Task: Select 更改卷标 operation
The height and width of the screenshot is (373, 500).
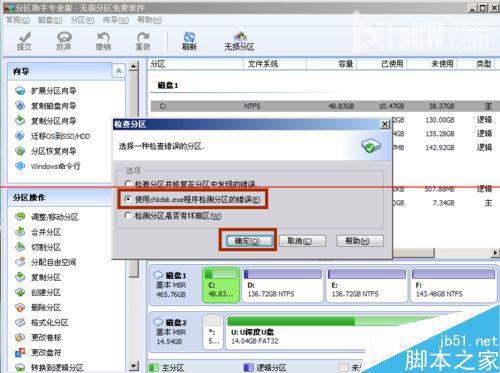Action: pyautogui.click(x=46, y=337)
